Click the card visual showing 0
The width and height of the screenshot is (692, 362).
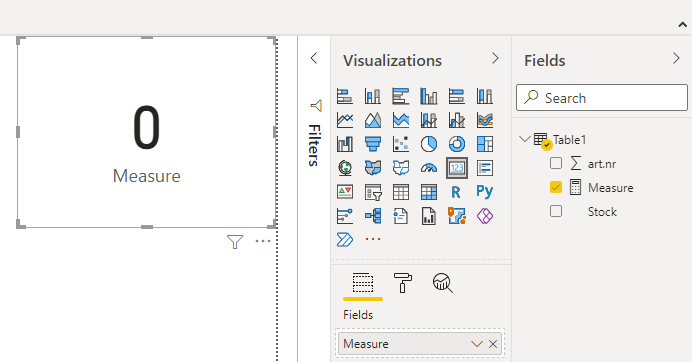(x=147, y=132)
